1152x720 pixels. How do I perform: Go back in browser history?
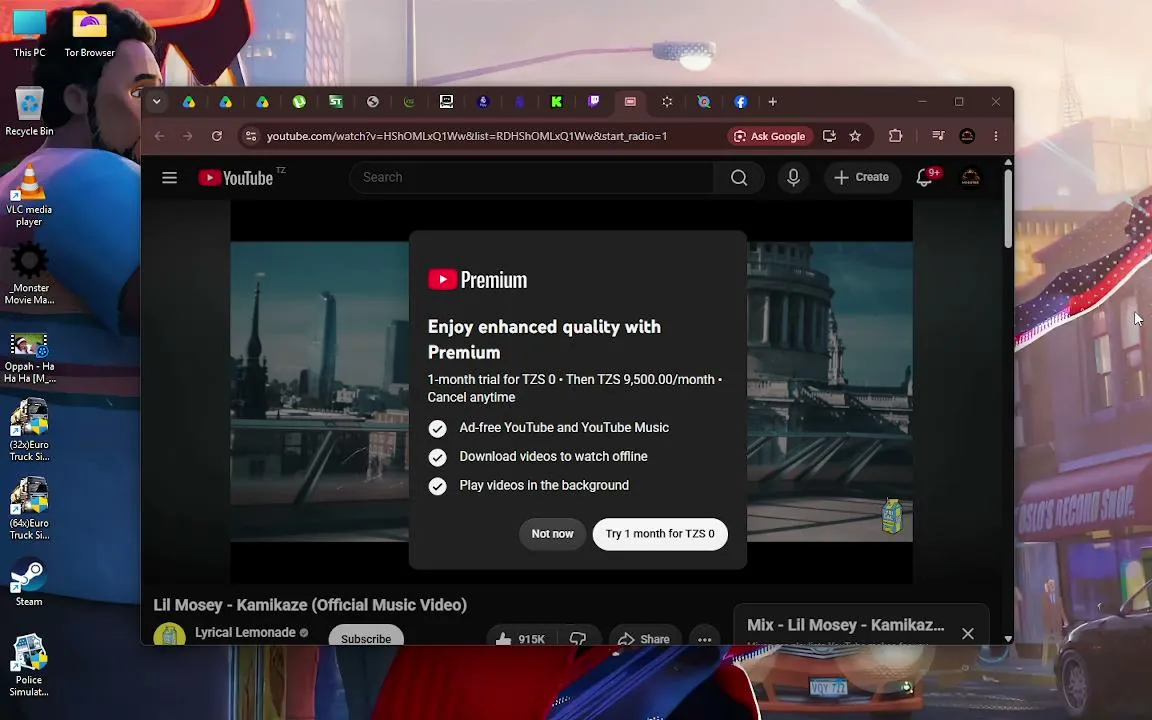[159, 136]
